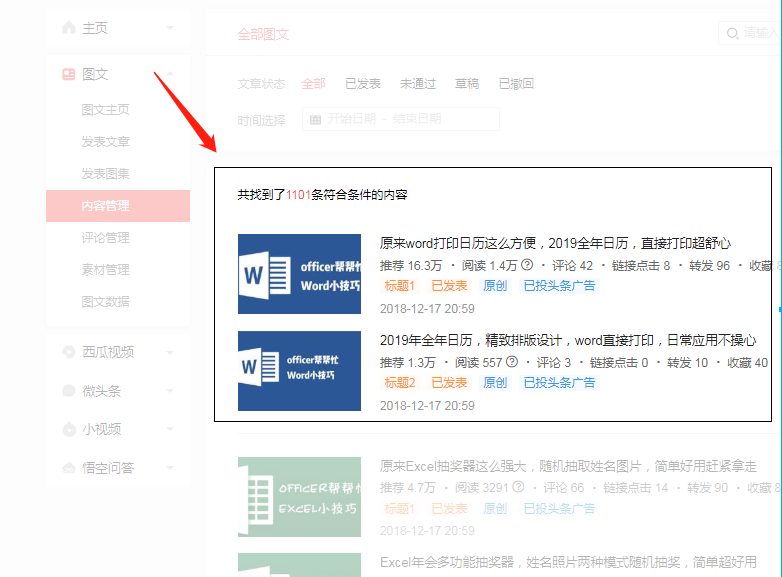Click 推荐 1.3万 statistic
This screenshot has width=782, height=577.
tap(407, 363)
